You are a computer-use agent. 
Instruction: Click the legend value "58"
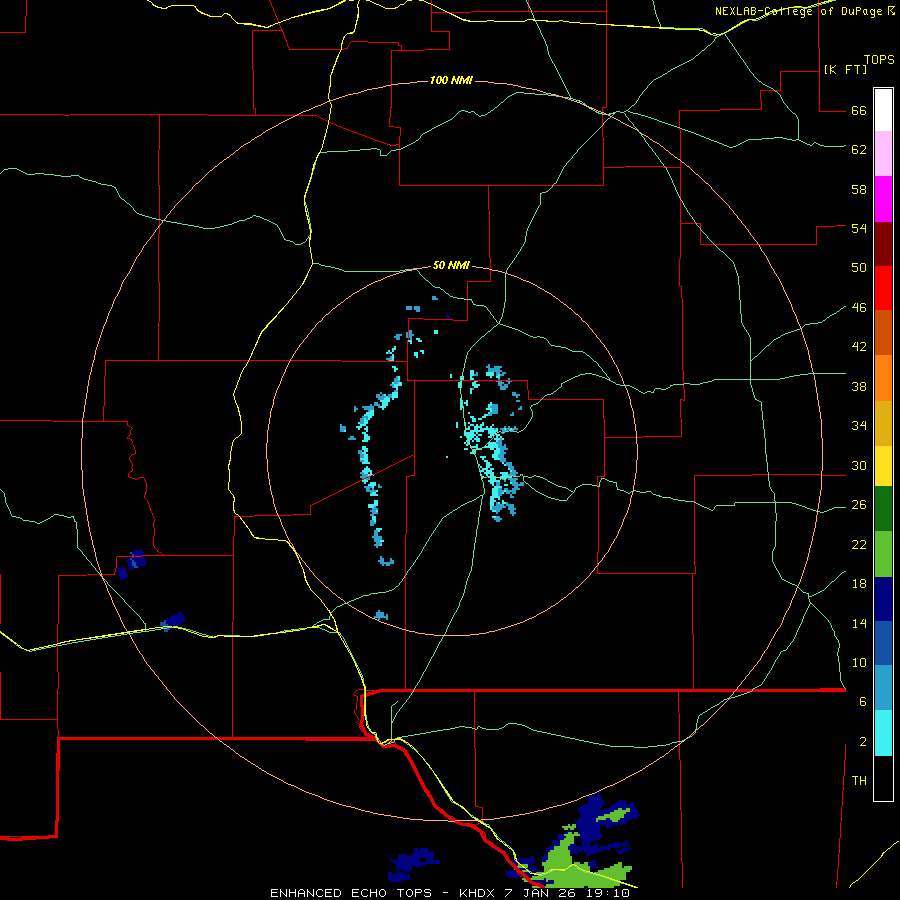[x=859, y=189]
